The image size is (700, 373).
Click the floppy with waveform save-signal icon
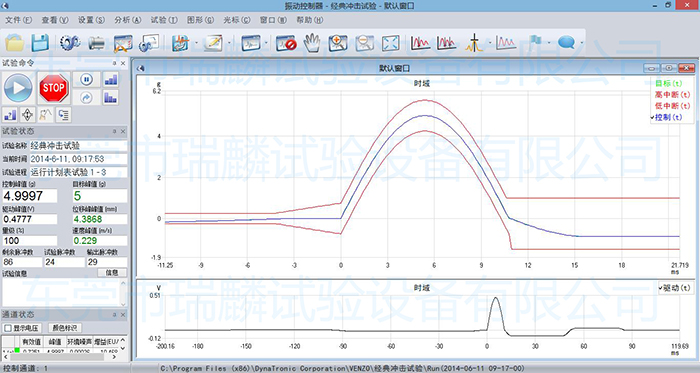pos(180,43)
